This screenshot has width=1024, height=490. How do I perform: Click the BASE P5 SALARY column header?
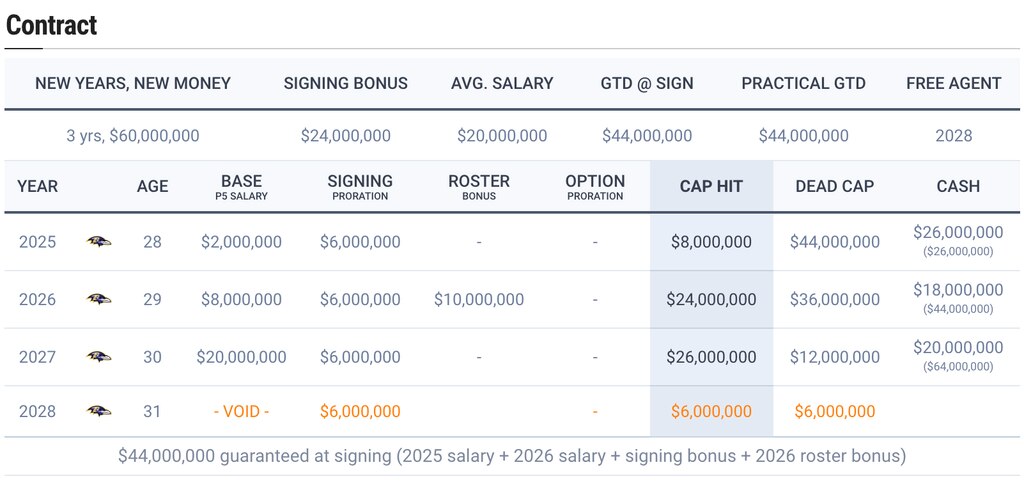pyautogui.click(x=242, y=186)
